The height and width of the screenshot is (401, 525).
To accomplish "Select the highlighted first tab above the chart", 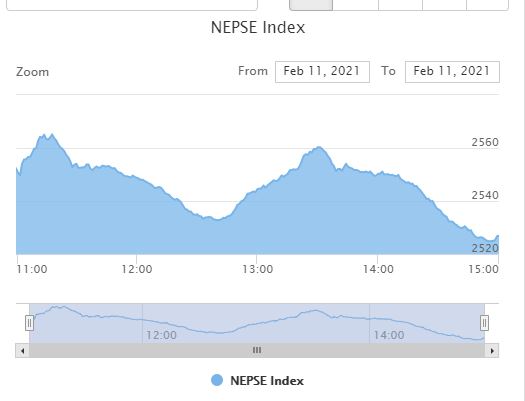I will point(311,5).
